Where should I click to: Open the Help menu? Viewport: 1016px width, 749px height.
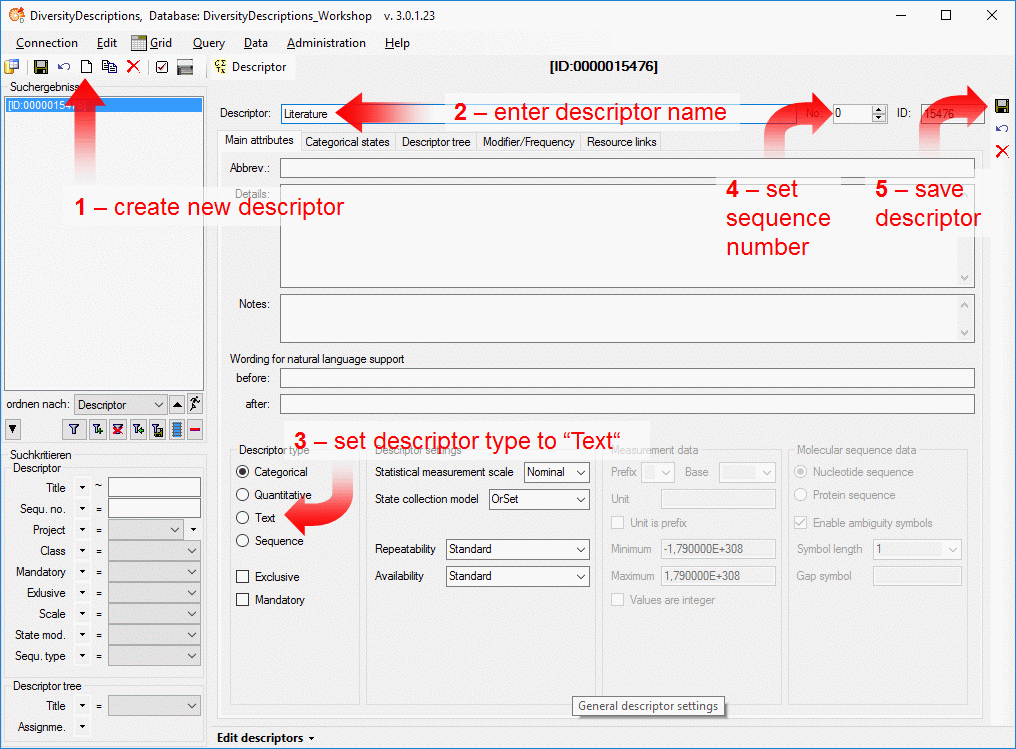[x=397, y=43]
